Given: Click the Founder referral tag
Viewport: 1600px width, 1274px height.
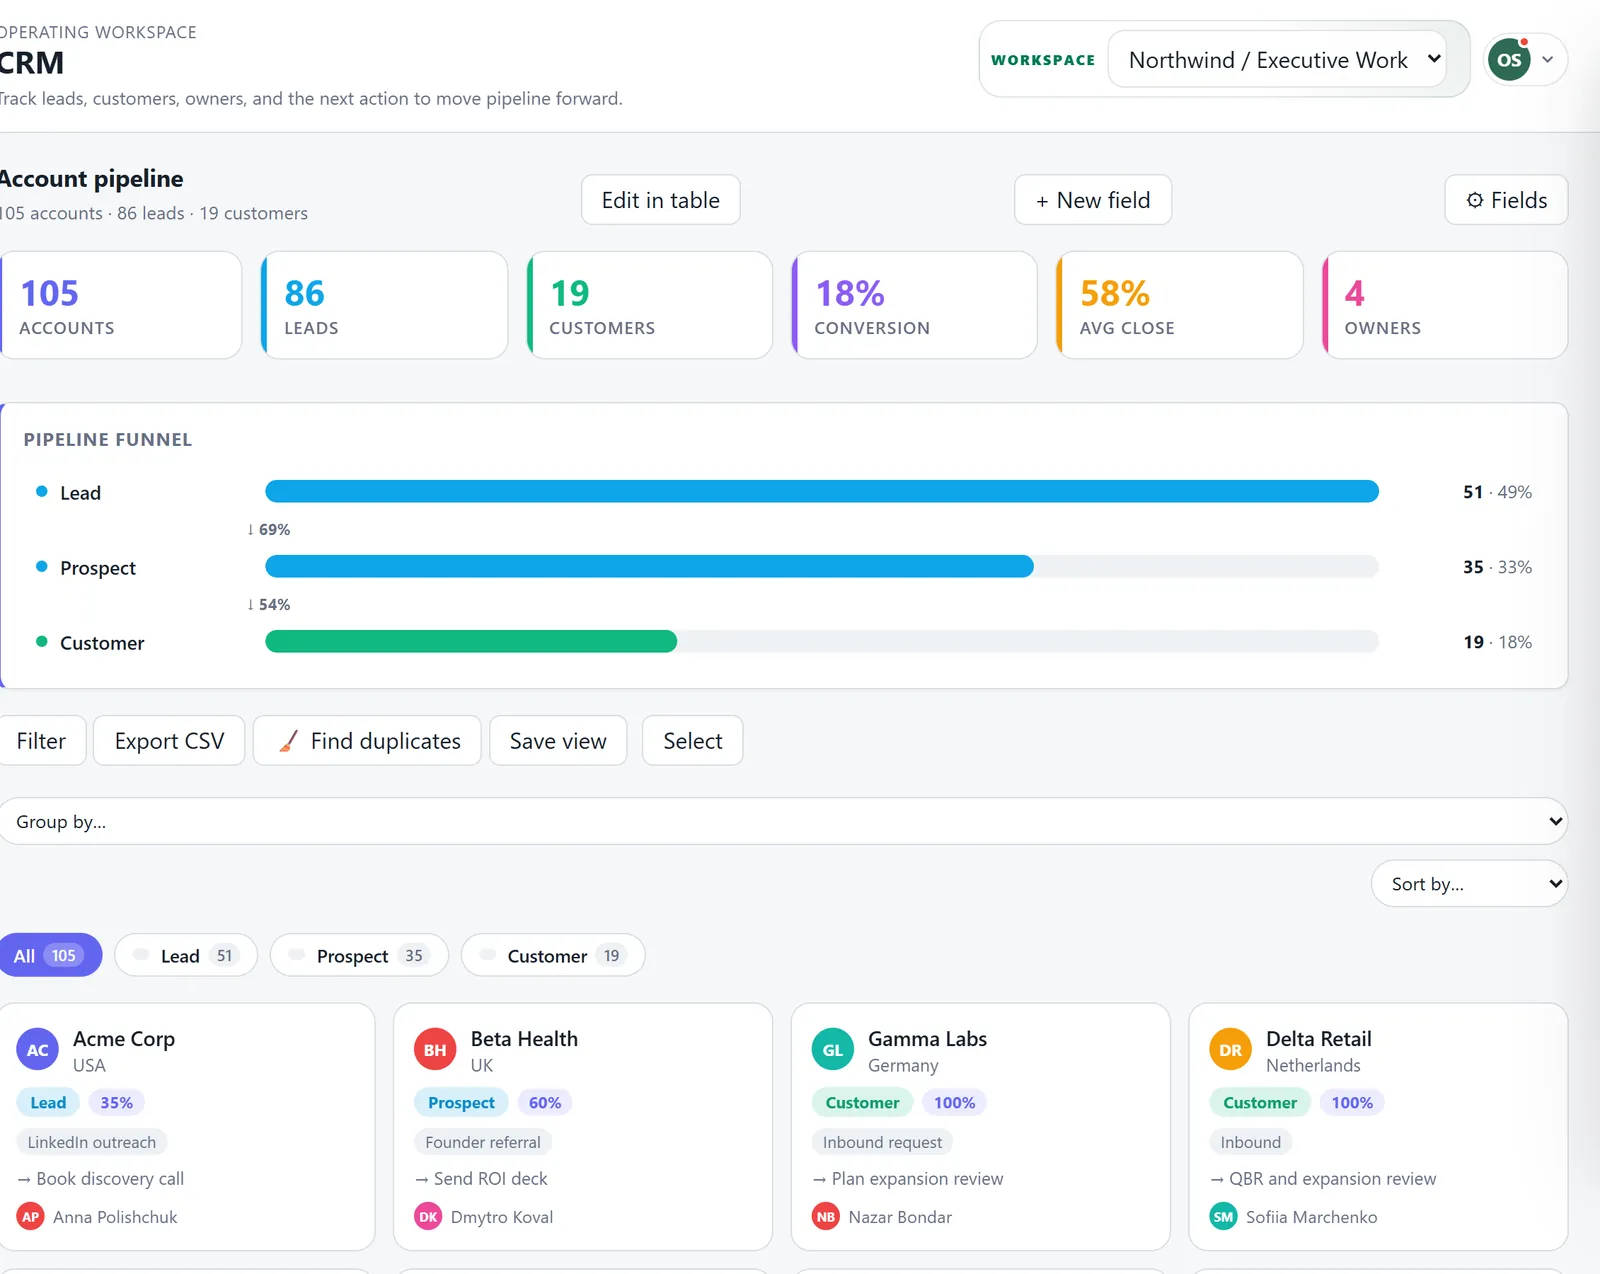Looking at the screenshot, I should pos(483,1142).
